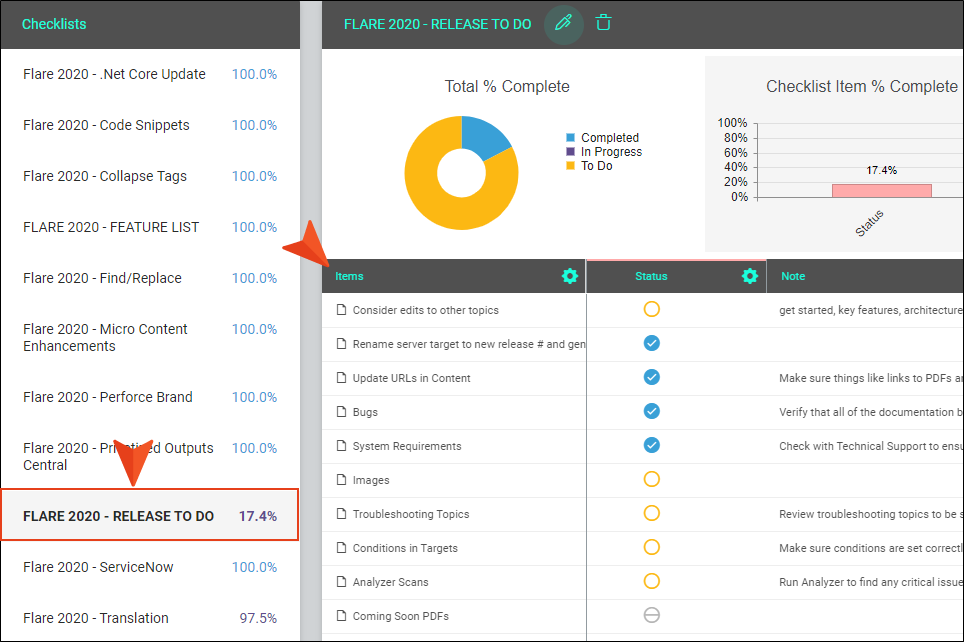The height and width of the screenshot is (642, 964).
Task: Open Items column gear settings
Action: pyautogui.click(x=570, y=276)
